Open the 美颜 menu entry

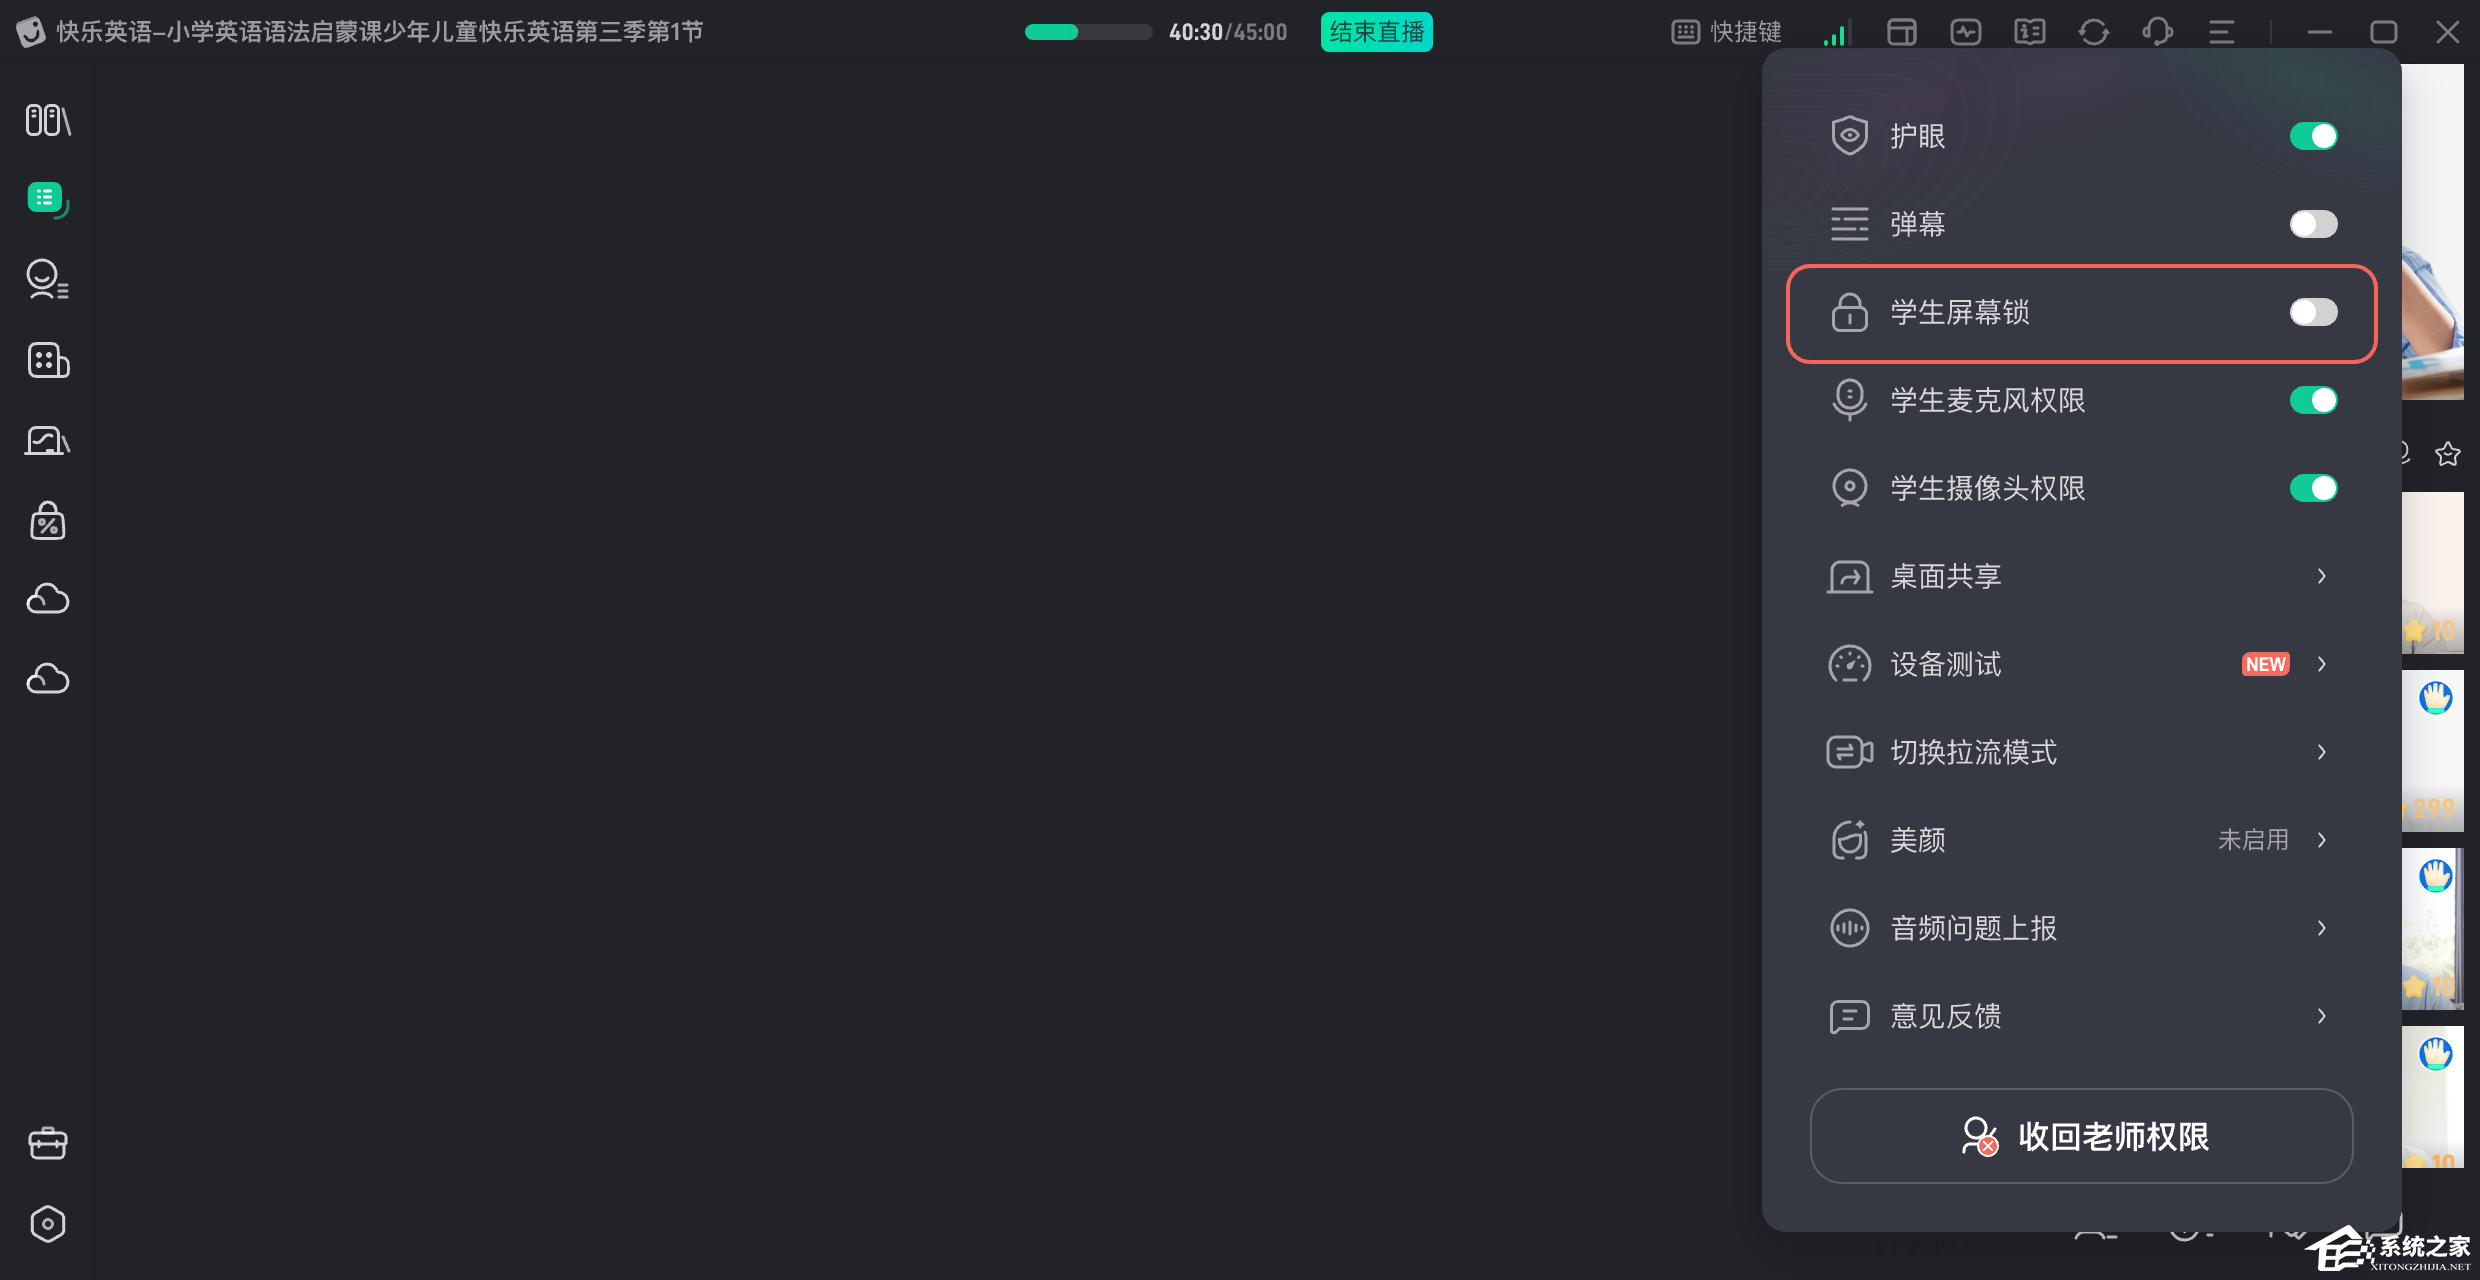[x=2081, y=840]
